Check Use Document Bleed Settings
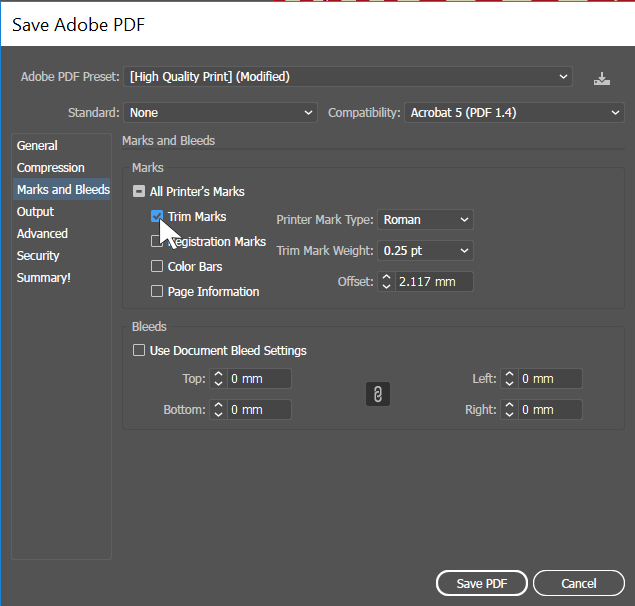Screen dimensions: 635x606 click(x=139, y=351)
